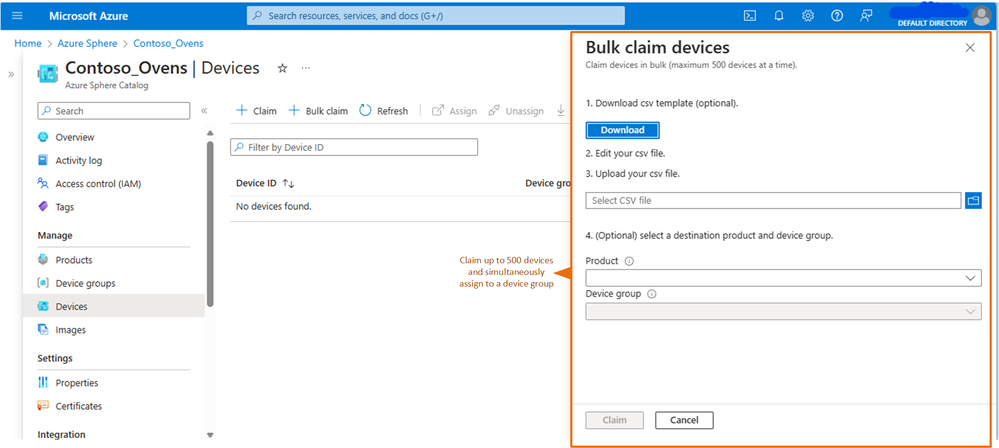Click the Filter by Device ID field
The height and width of the screenshot is (448, 999).
pos(354,147)
